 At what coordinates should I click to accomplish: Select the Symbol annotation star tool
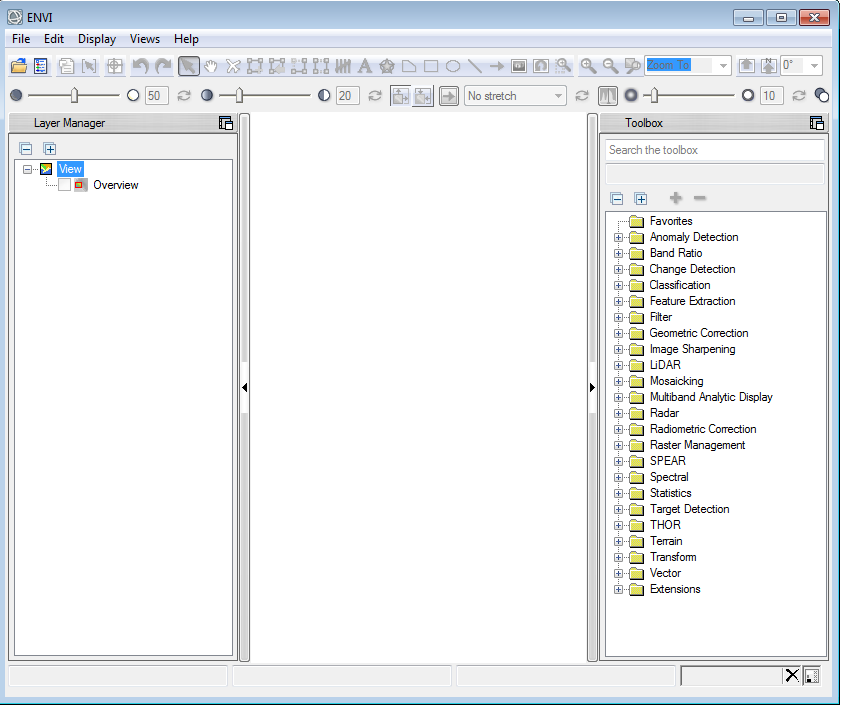(x=387, y=66)
